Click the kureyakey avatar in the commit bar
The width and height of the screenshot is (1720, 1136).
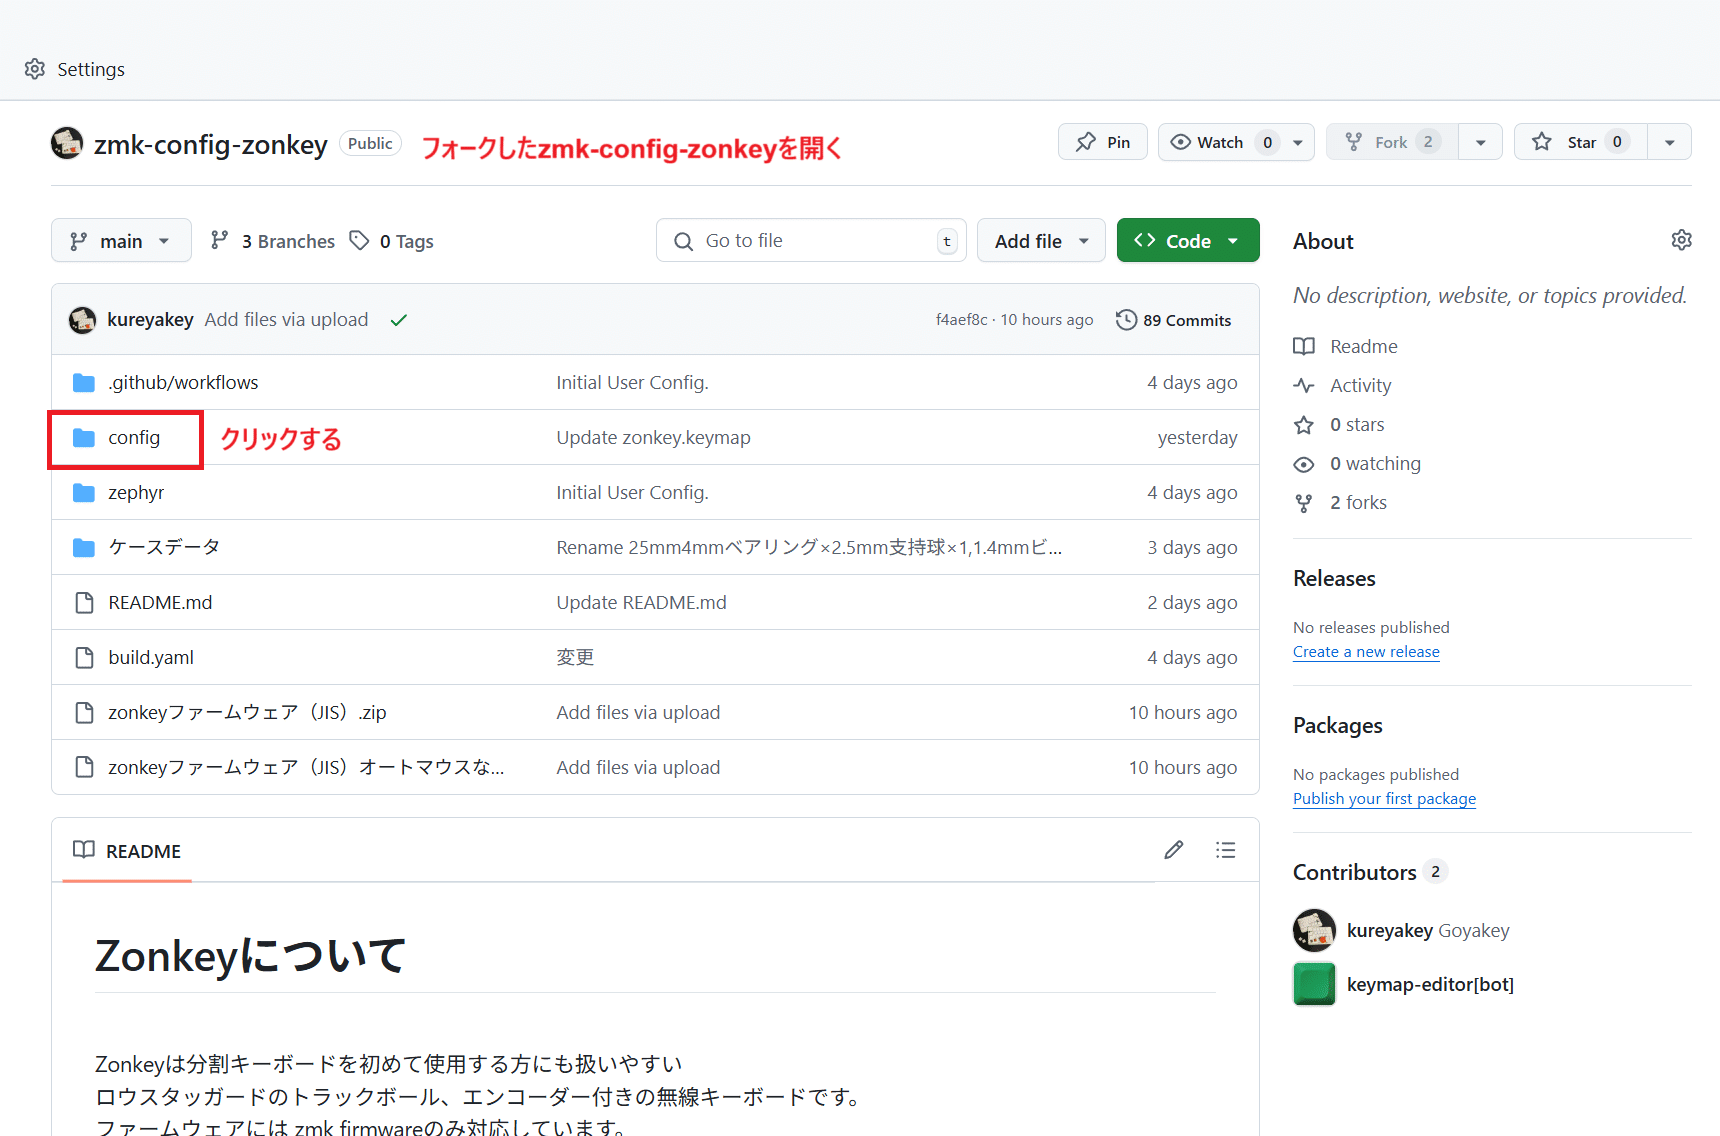coord(82,320)
